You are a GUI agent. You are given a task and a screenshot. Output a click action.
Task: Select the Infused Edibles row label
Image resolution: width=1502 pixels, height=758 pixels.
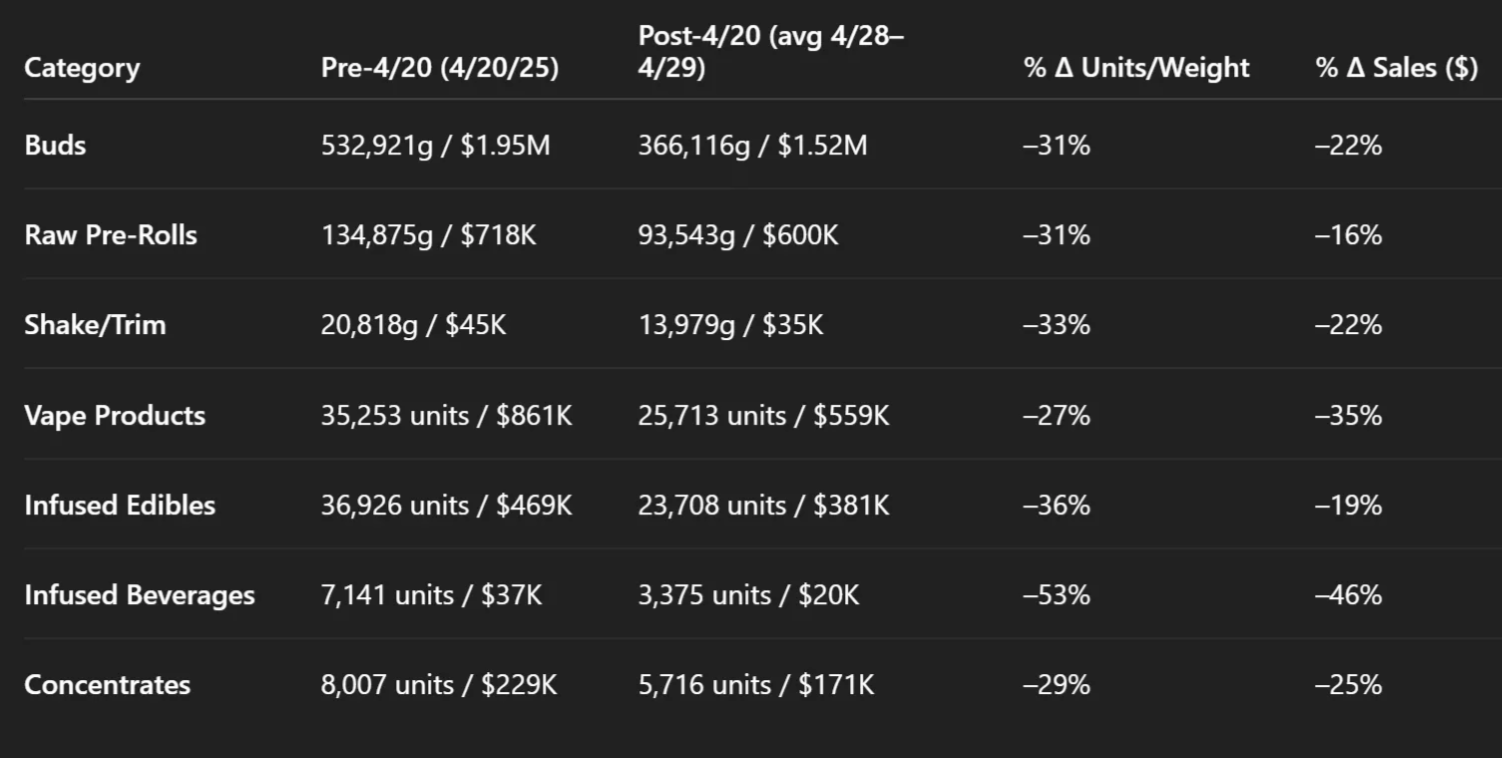click(x=120, y=505)
